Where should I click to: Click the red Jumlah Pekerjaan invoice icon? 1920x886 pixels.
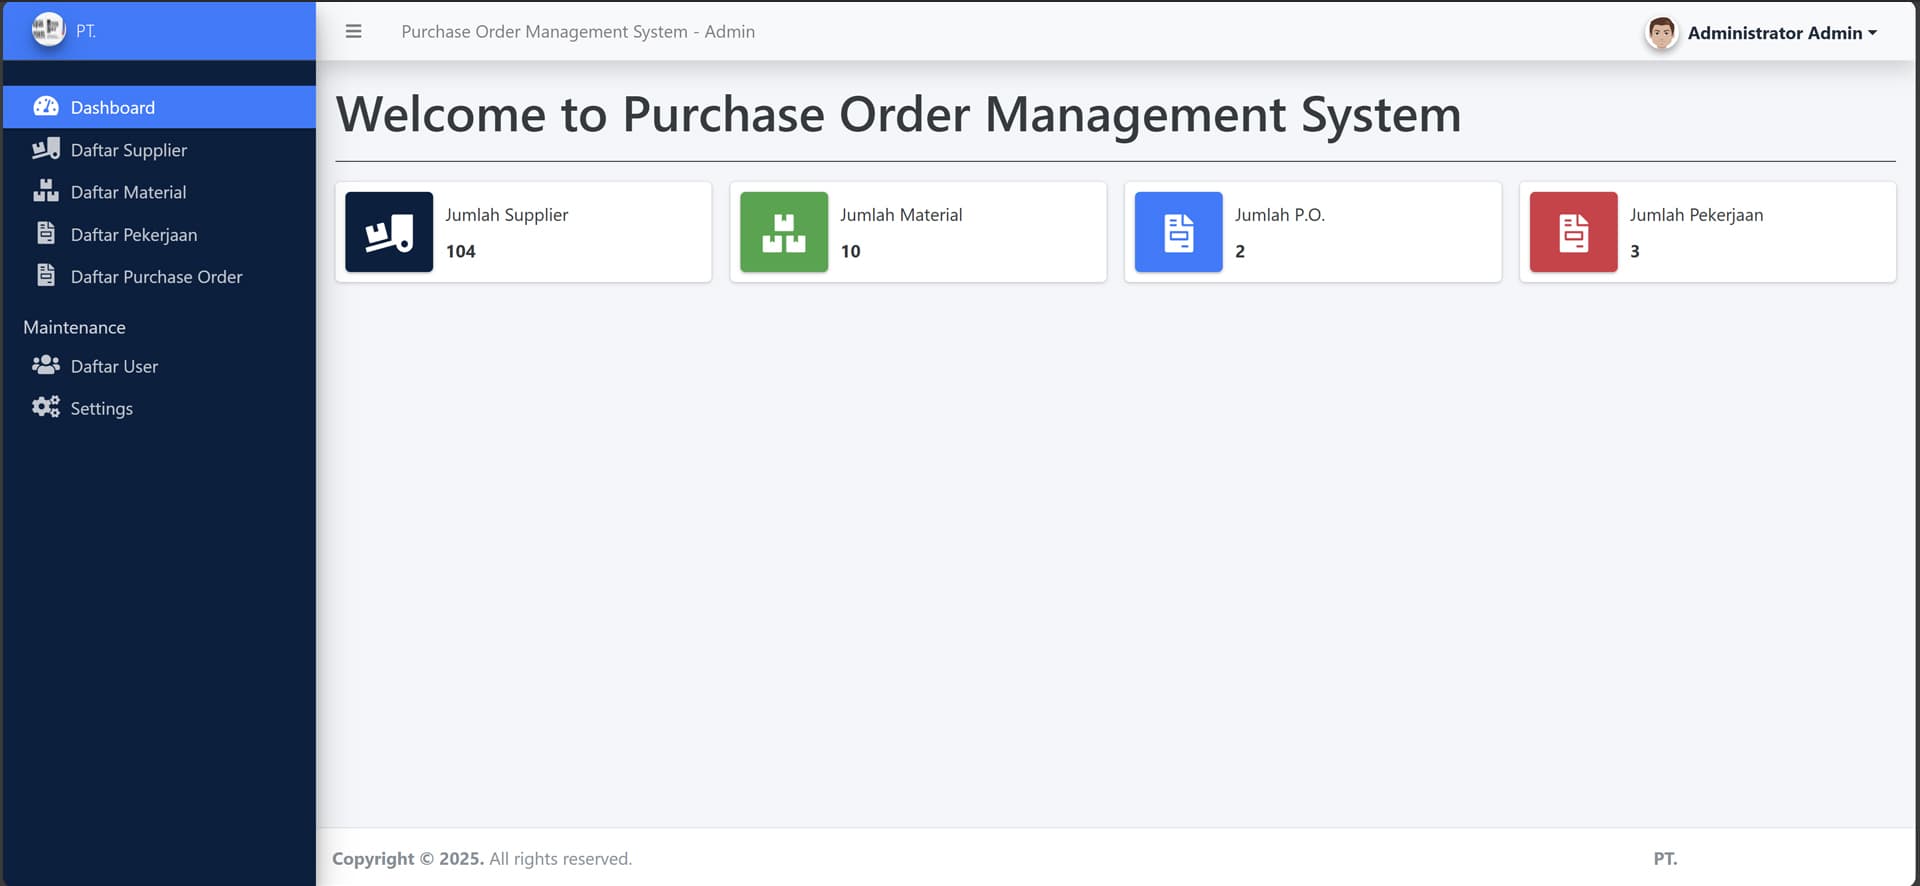click(1573, 232)
